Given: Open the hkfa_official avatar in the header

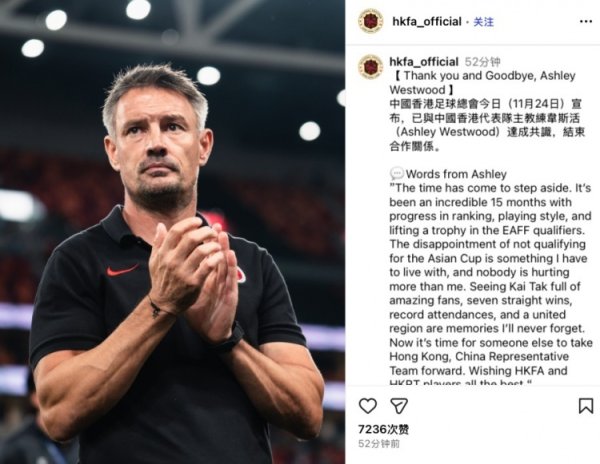Looking at the screenshot, I should 370,21.
